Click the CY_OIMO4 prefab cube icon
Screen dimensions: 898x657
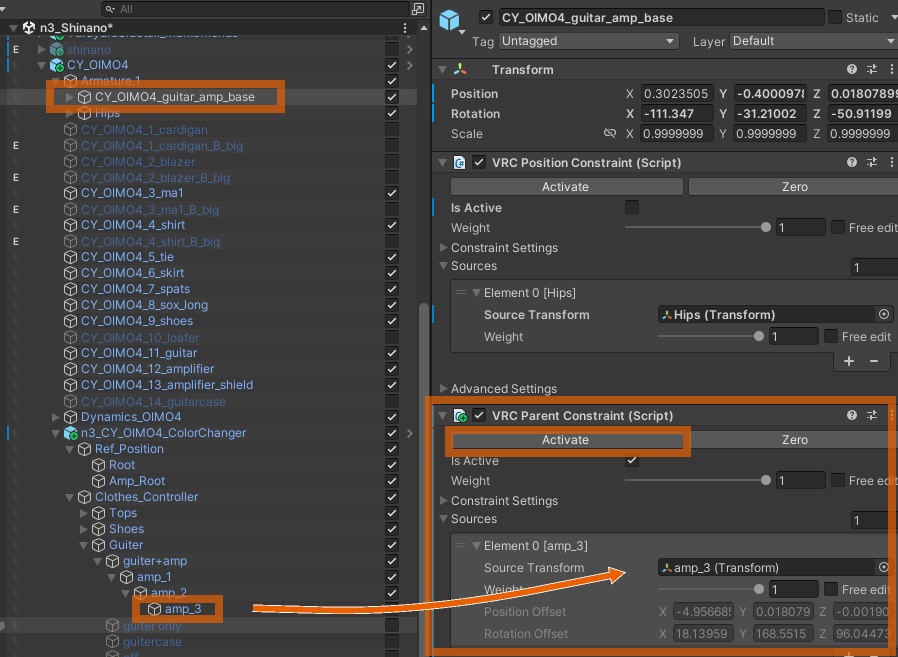coord(56,65)
